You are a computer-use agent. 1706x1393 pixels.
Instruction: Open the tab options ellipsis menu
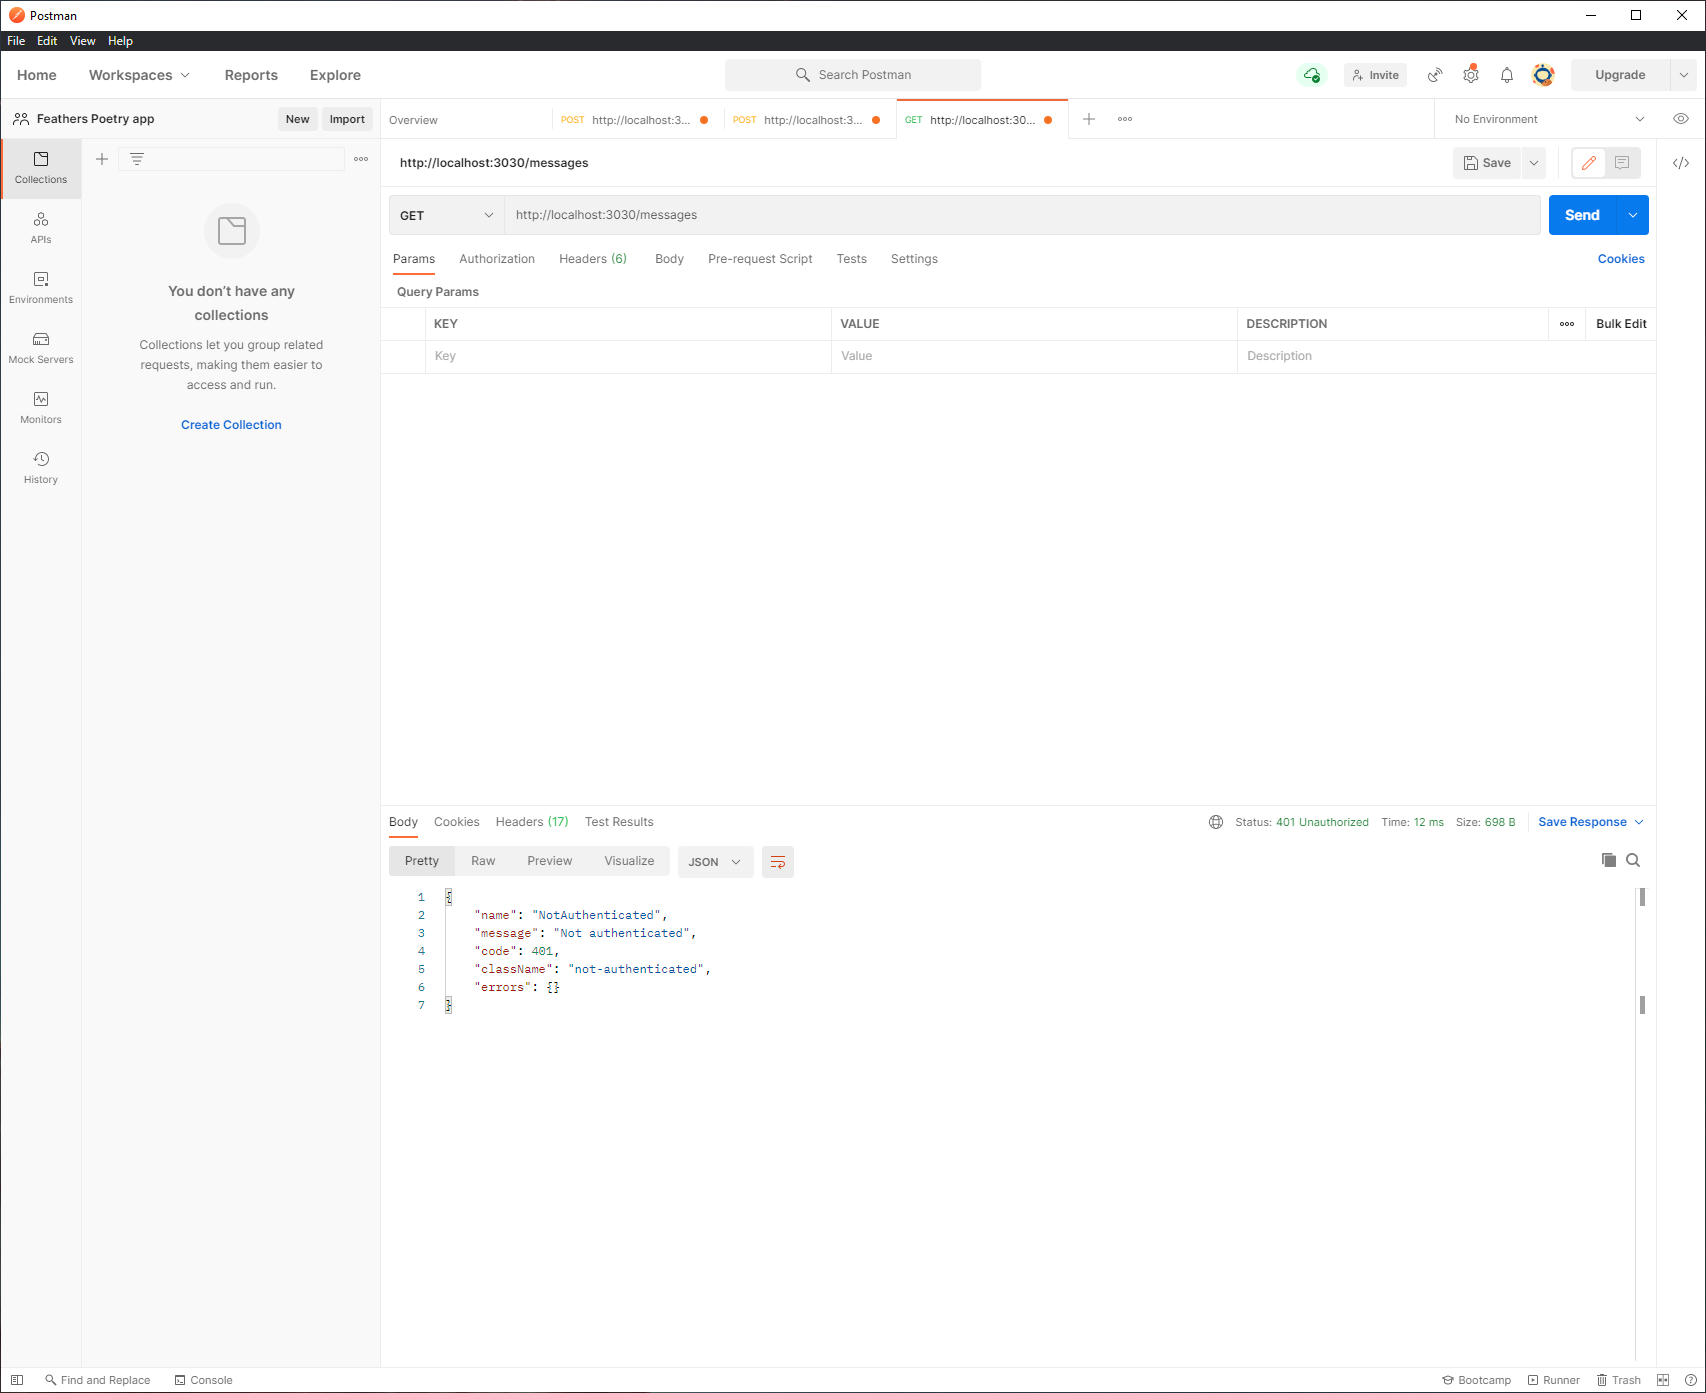[x=1125, y=119]
